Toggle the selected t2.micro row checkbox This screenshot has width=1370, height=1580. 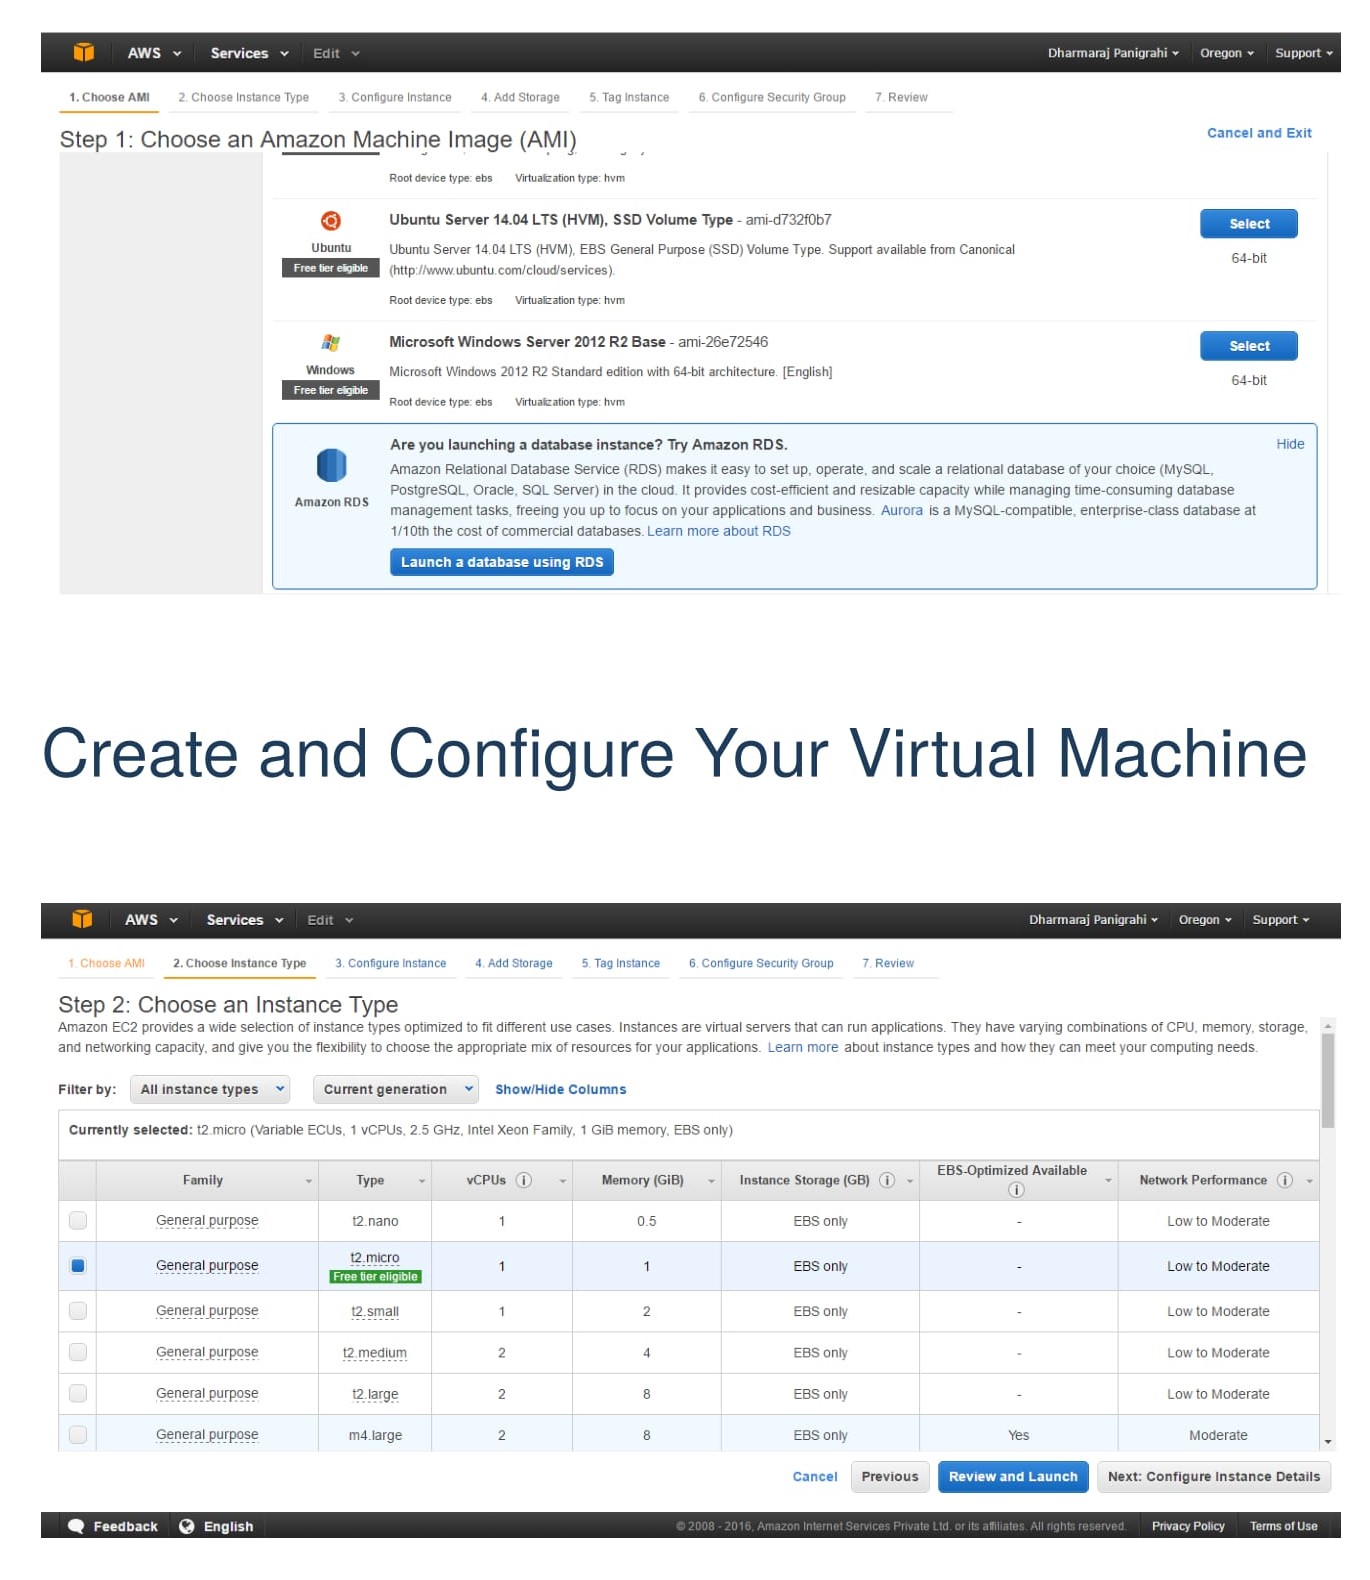[x=78, y=1266]
